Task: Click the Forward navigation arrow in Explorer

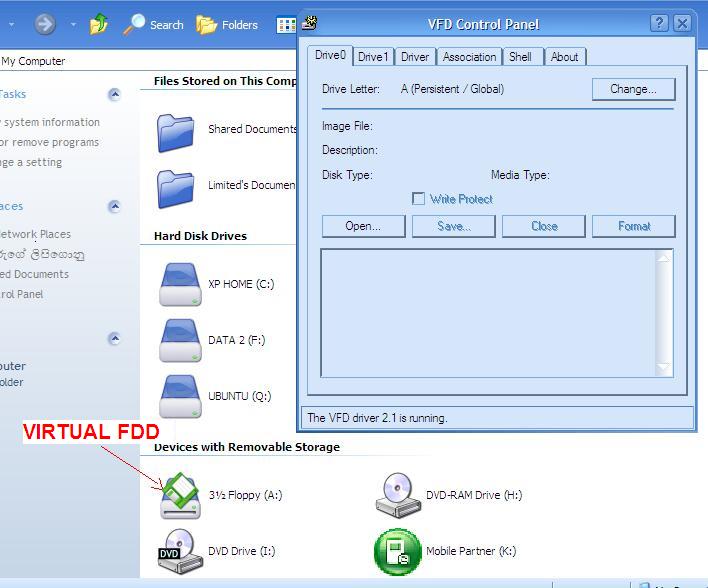Action: point(45,24)
